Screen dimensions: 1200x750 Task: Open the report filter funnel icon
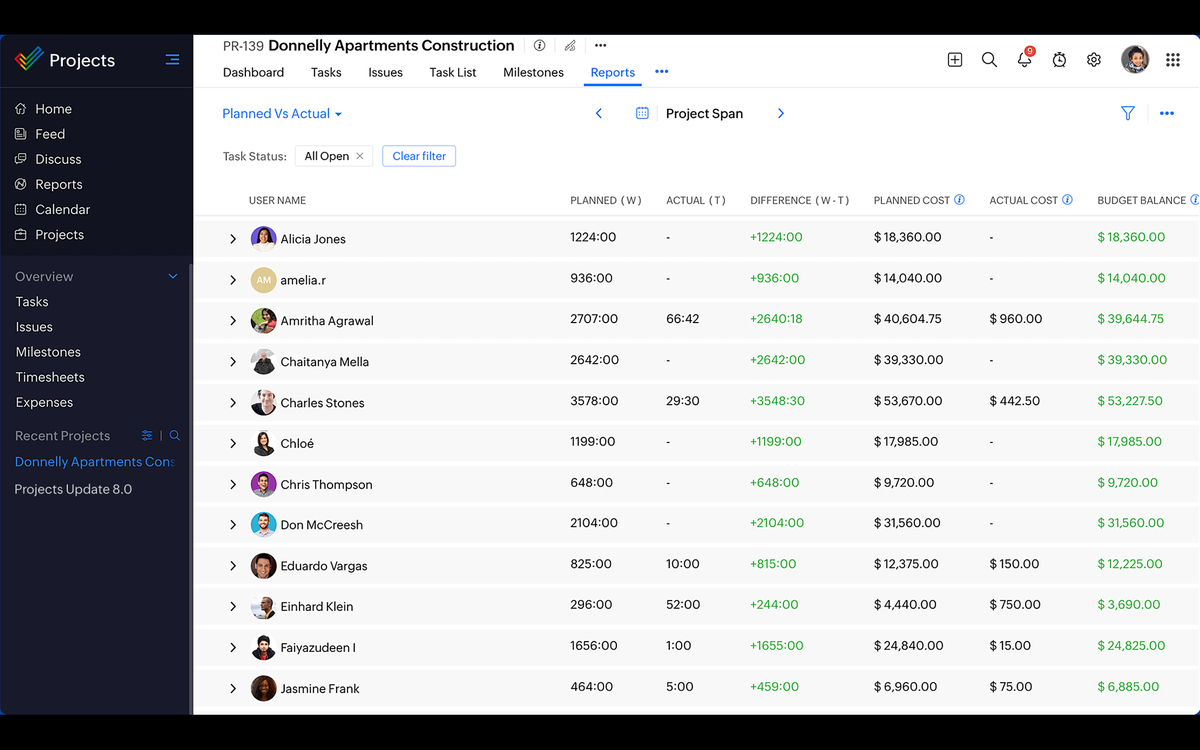pos(1128,113)
